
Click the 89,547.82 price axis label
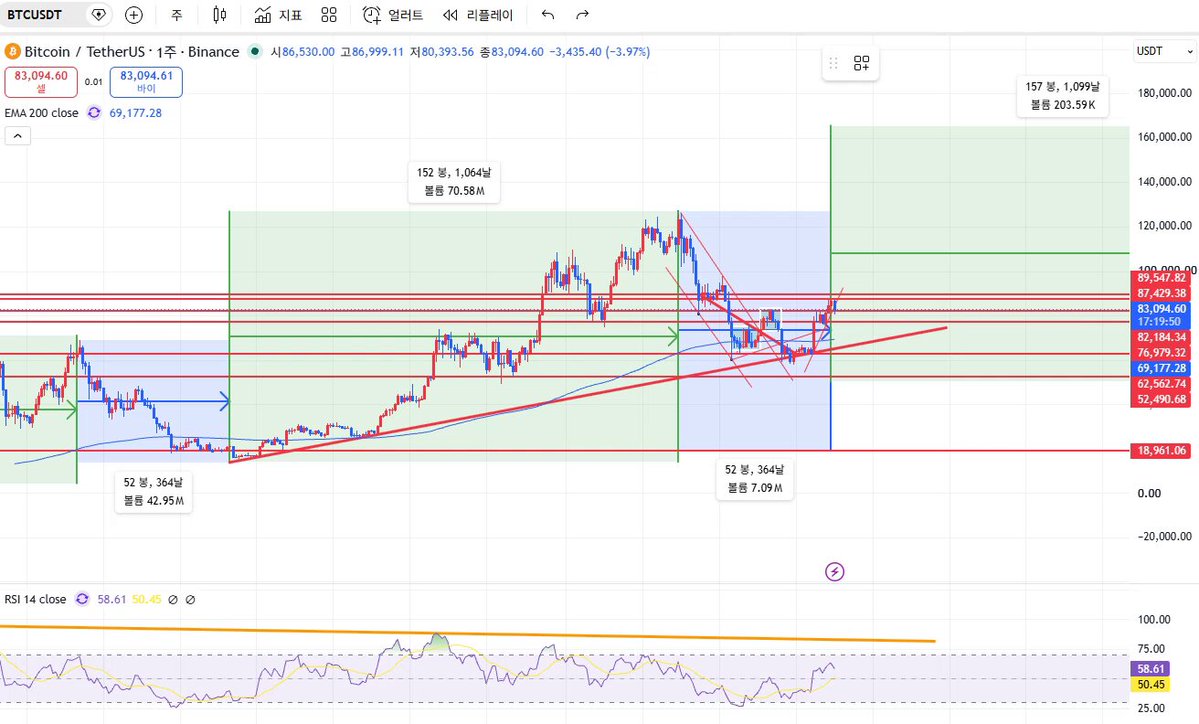(x=1161, y=278)
